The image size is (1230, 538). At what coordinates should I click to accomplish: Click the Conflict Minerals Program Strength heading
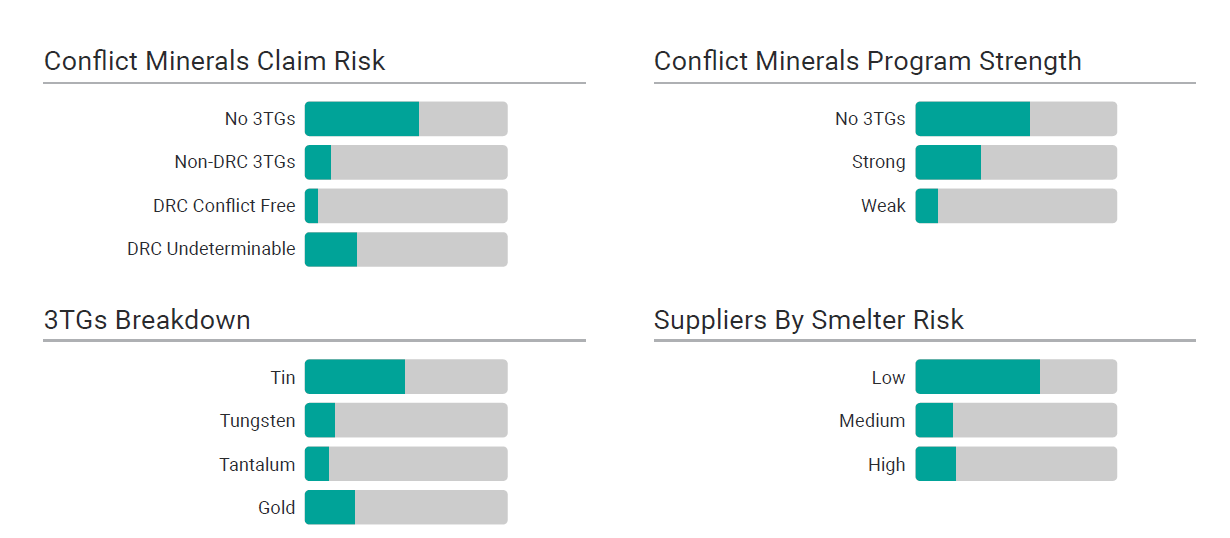[867, 61]
